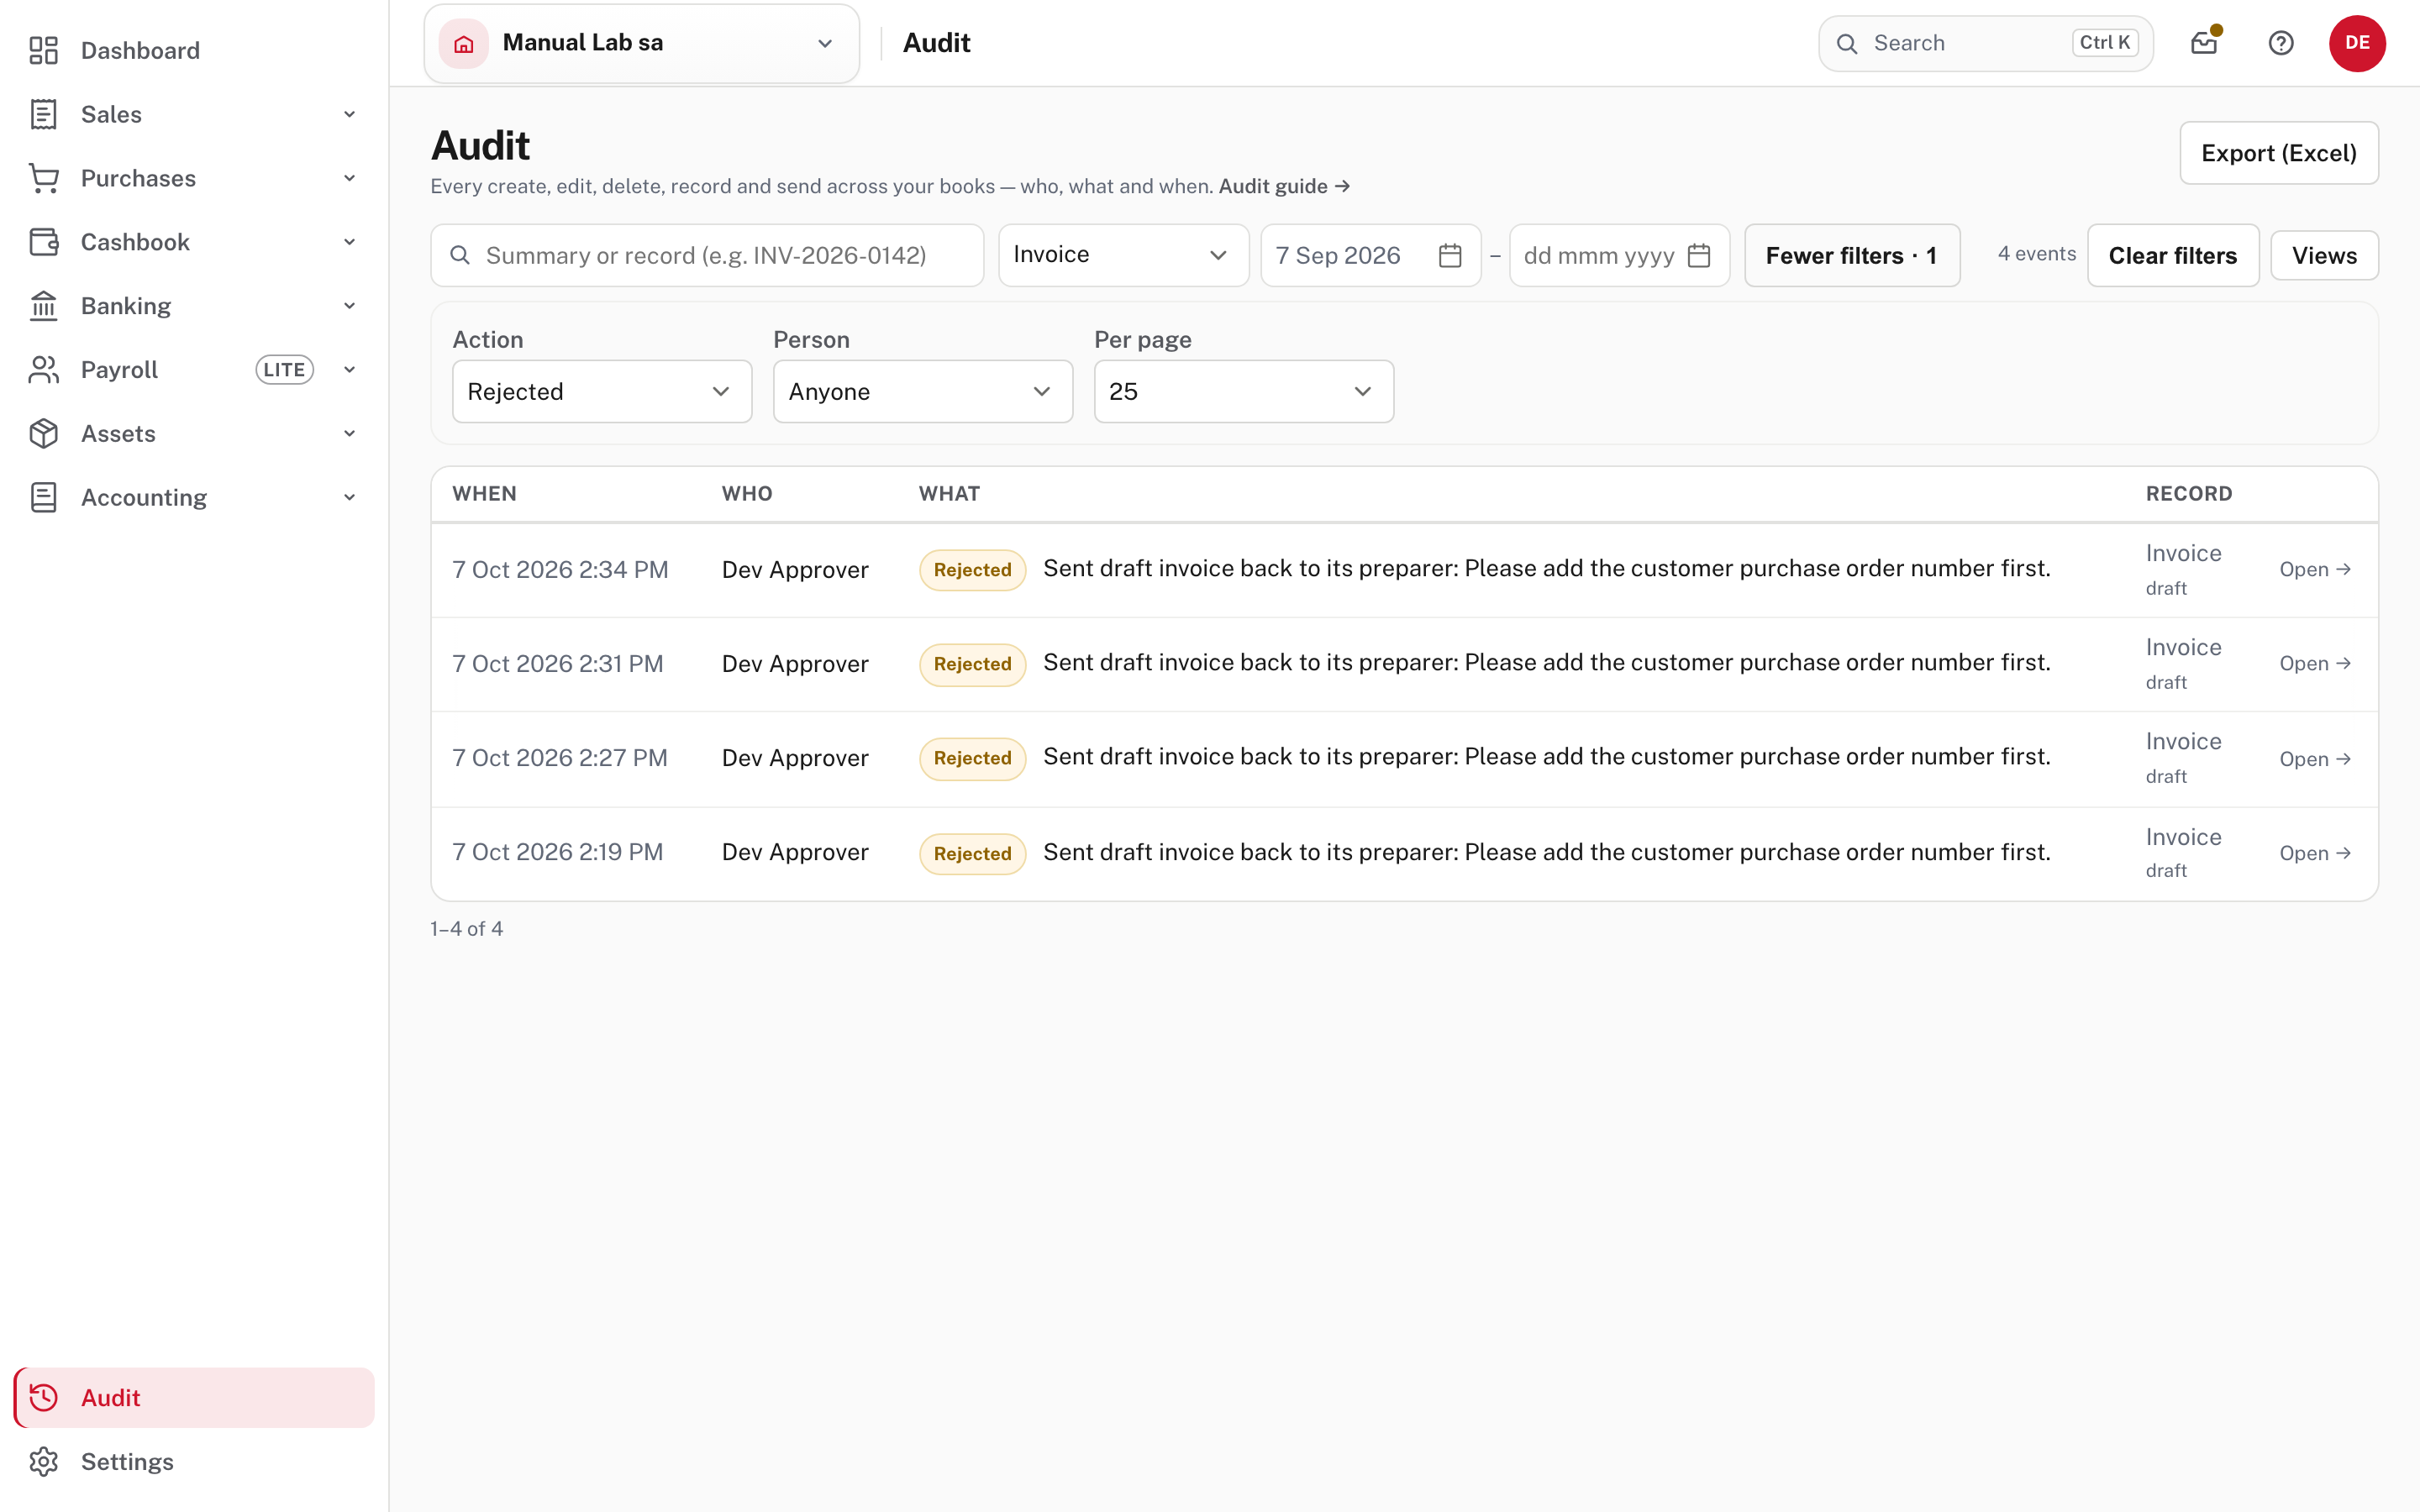2420x1512 pixels.
Task: Expand the Purchases menu chevron
Action: coord(350,178)
